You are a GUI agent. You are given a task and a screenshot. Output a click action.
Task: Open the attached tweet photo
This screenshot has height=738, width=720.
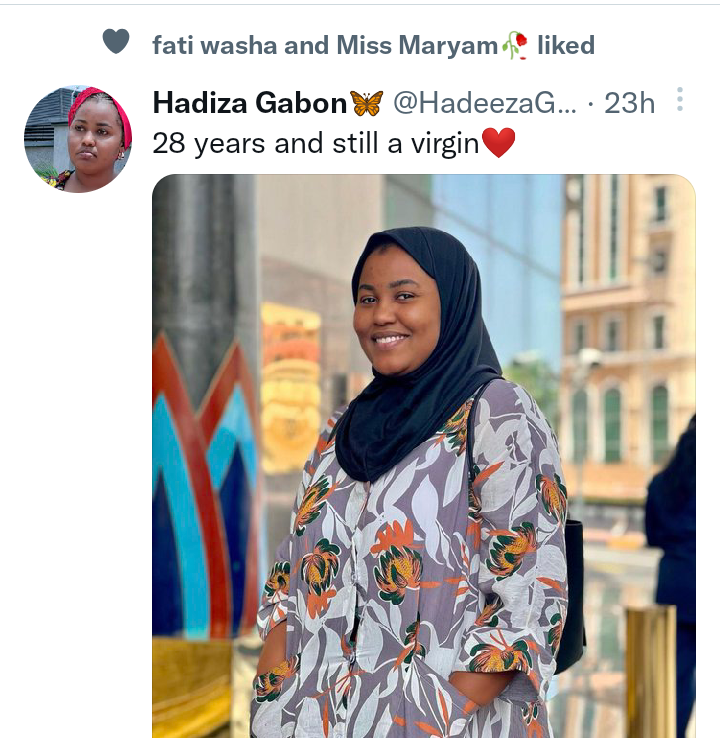[x=424, y=456]
